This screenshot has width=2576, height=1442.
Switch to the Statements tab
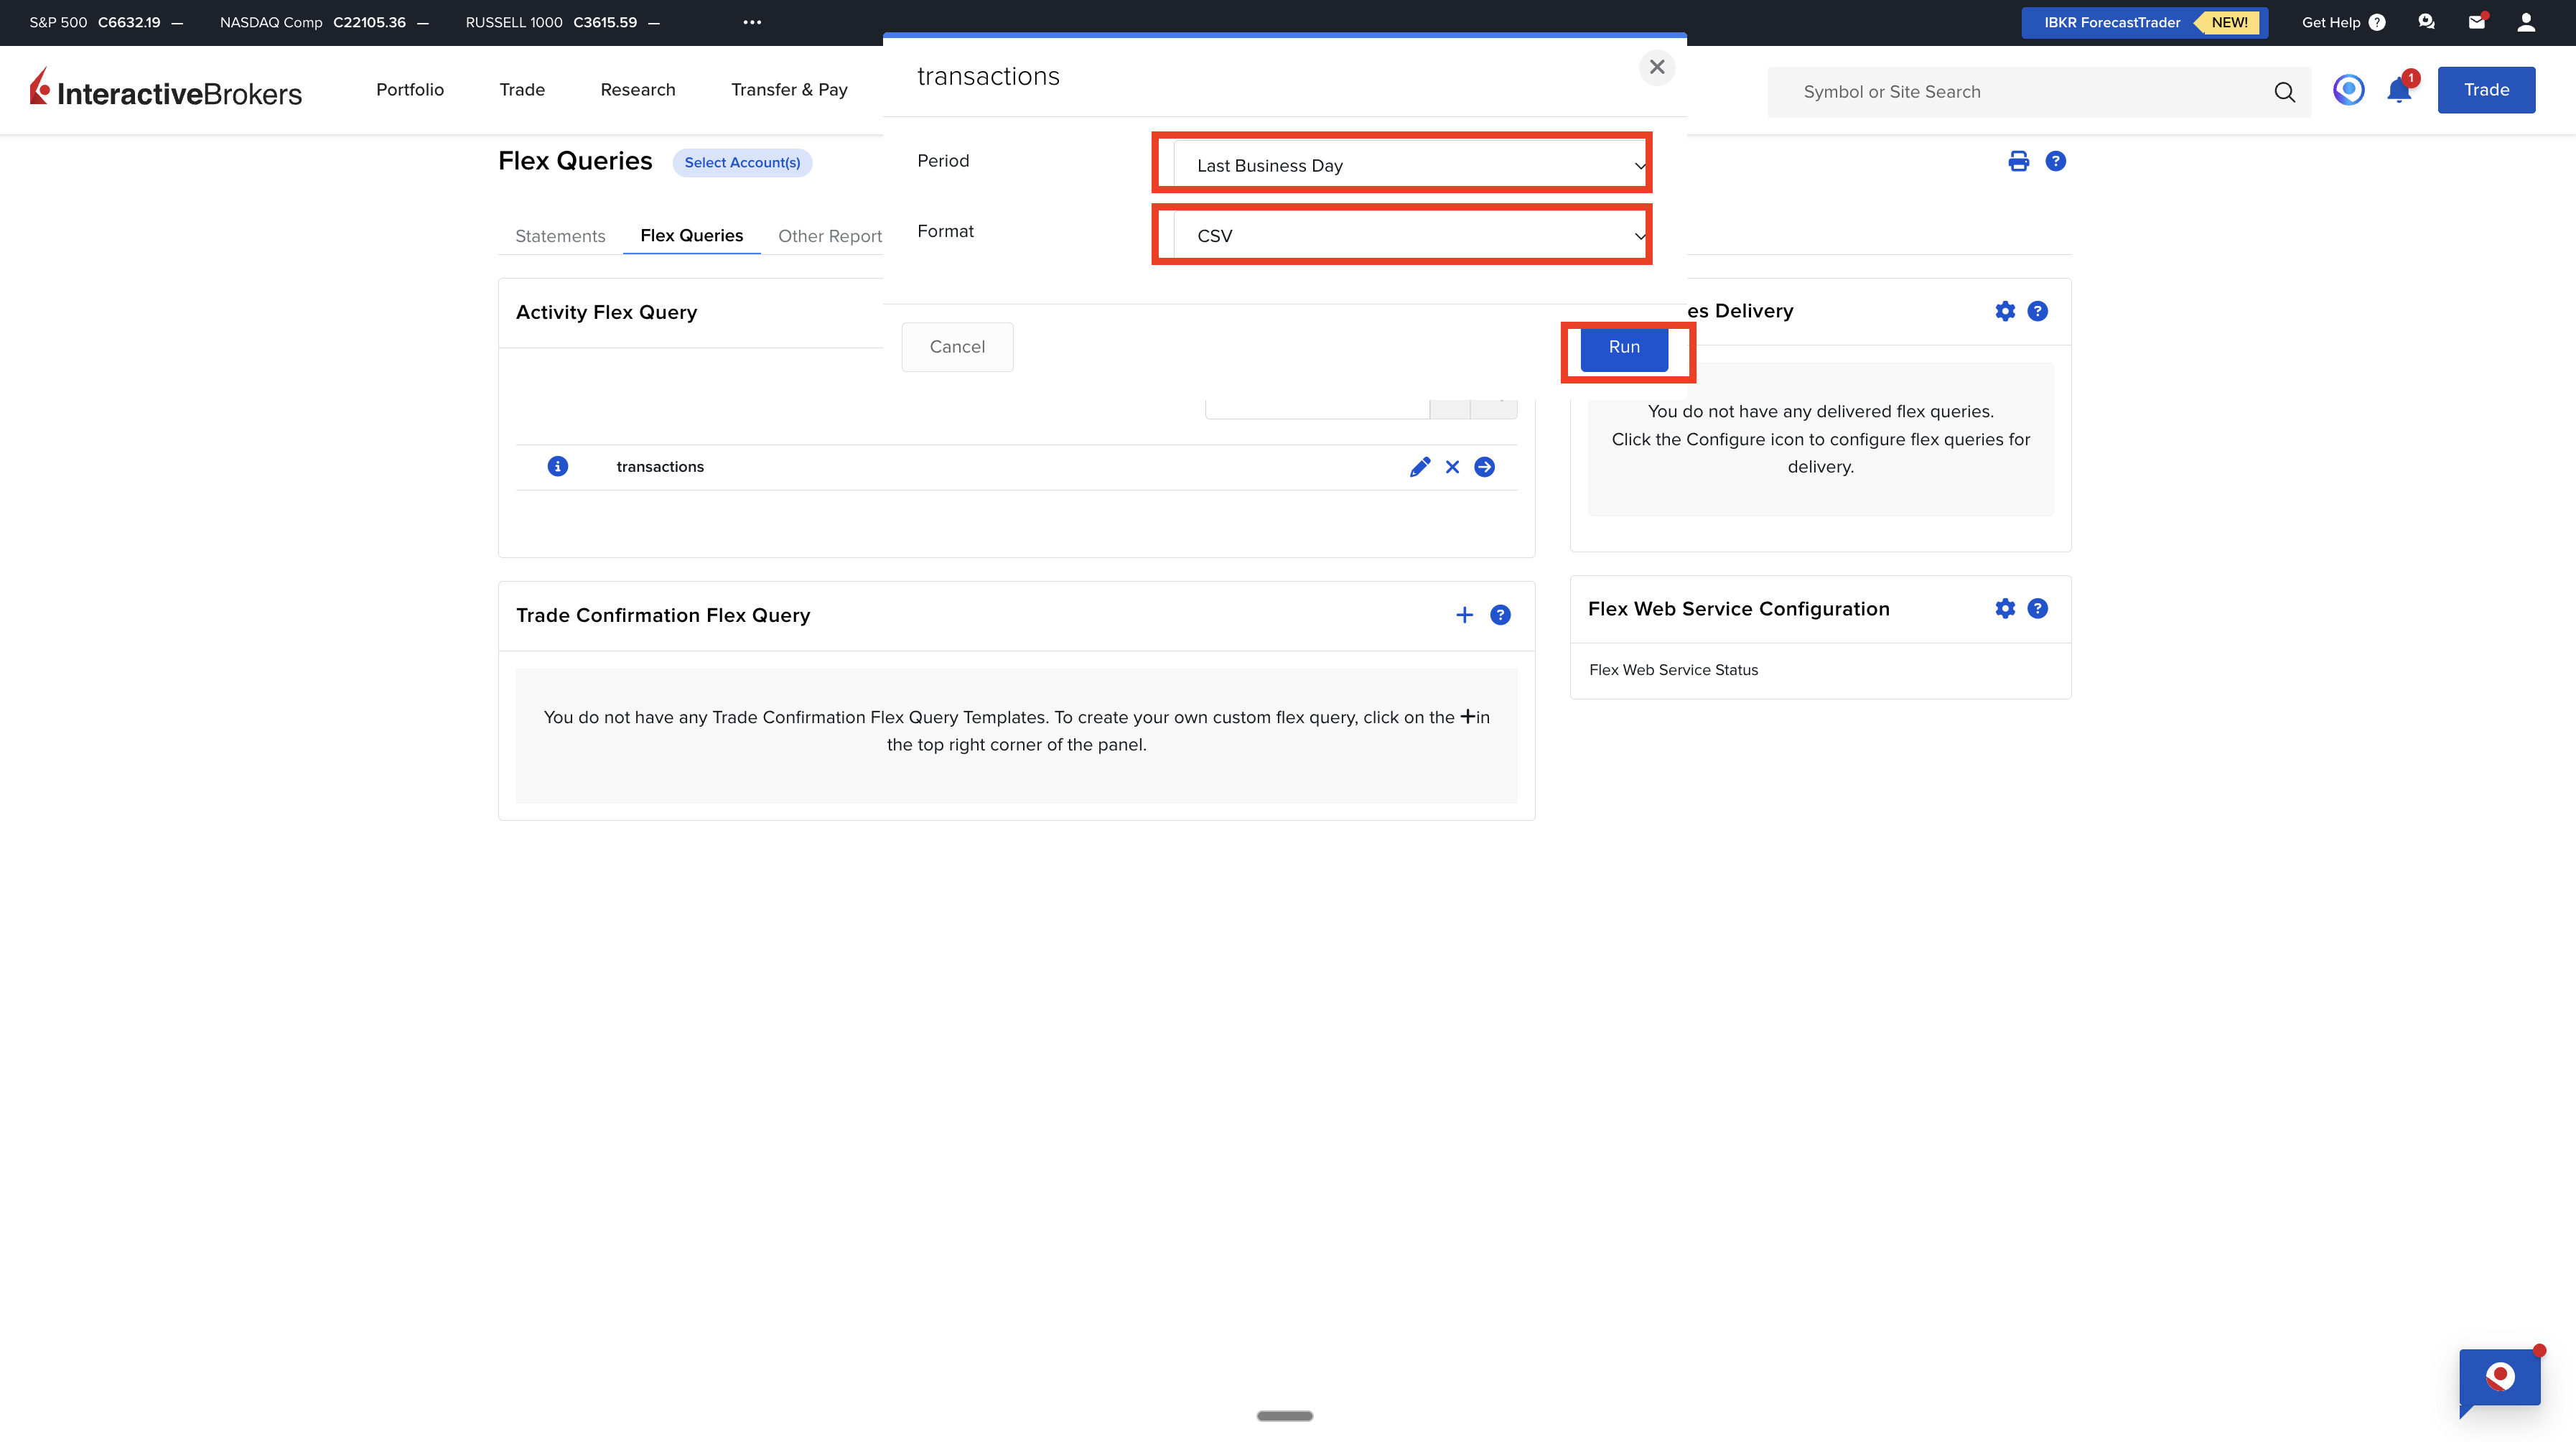coord(560,236)
